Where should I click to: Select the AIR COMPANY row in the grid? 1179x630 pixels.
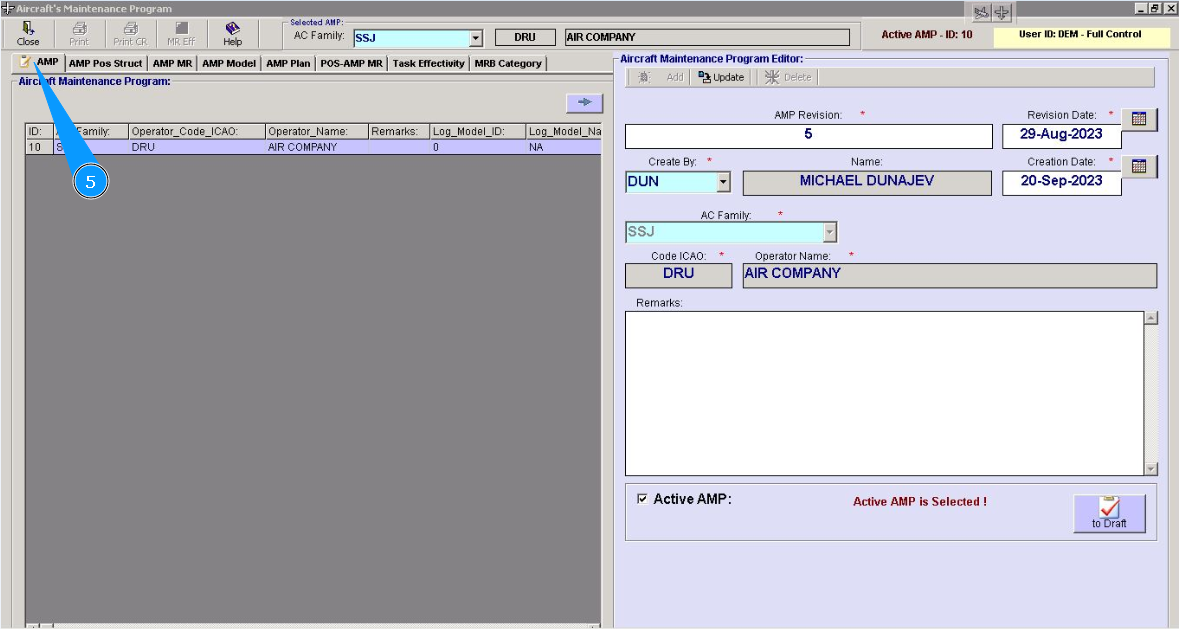point(300,146)
